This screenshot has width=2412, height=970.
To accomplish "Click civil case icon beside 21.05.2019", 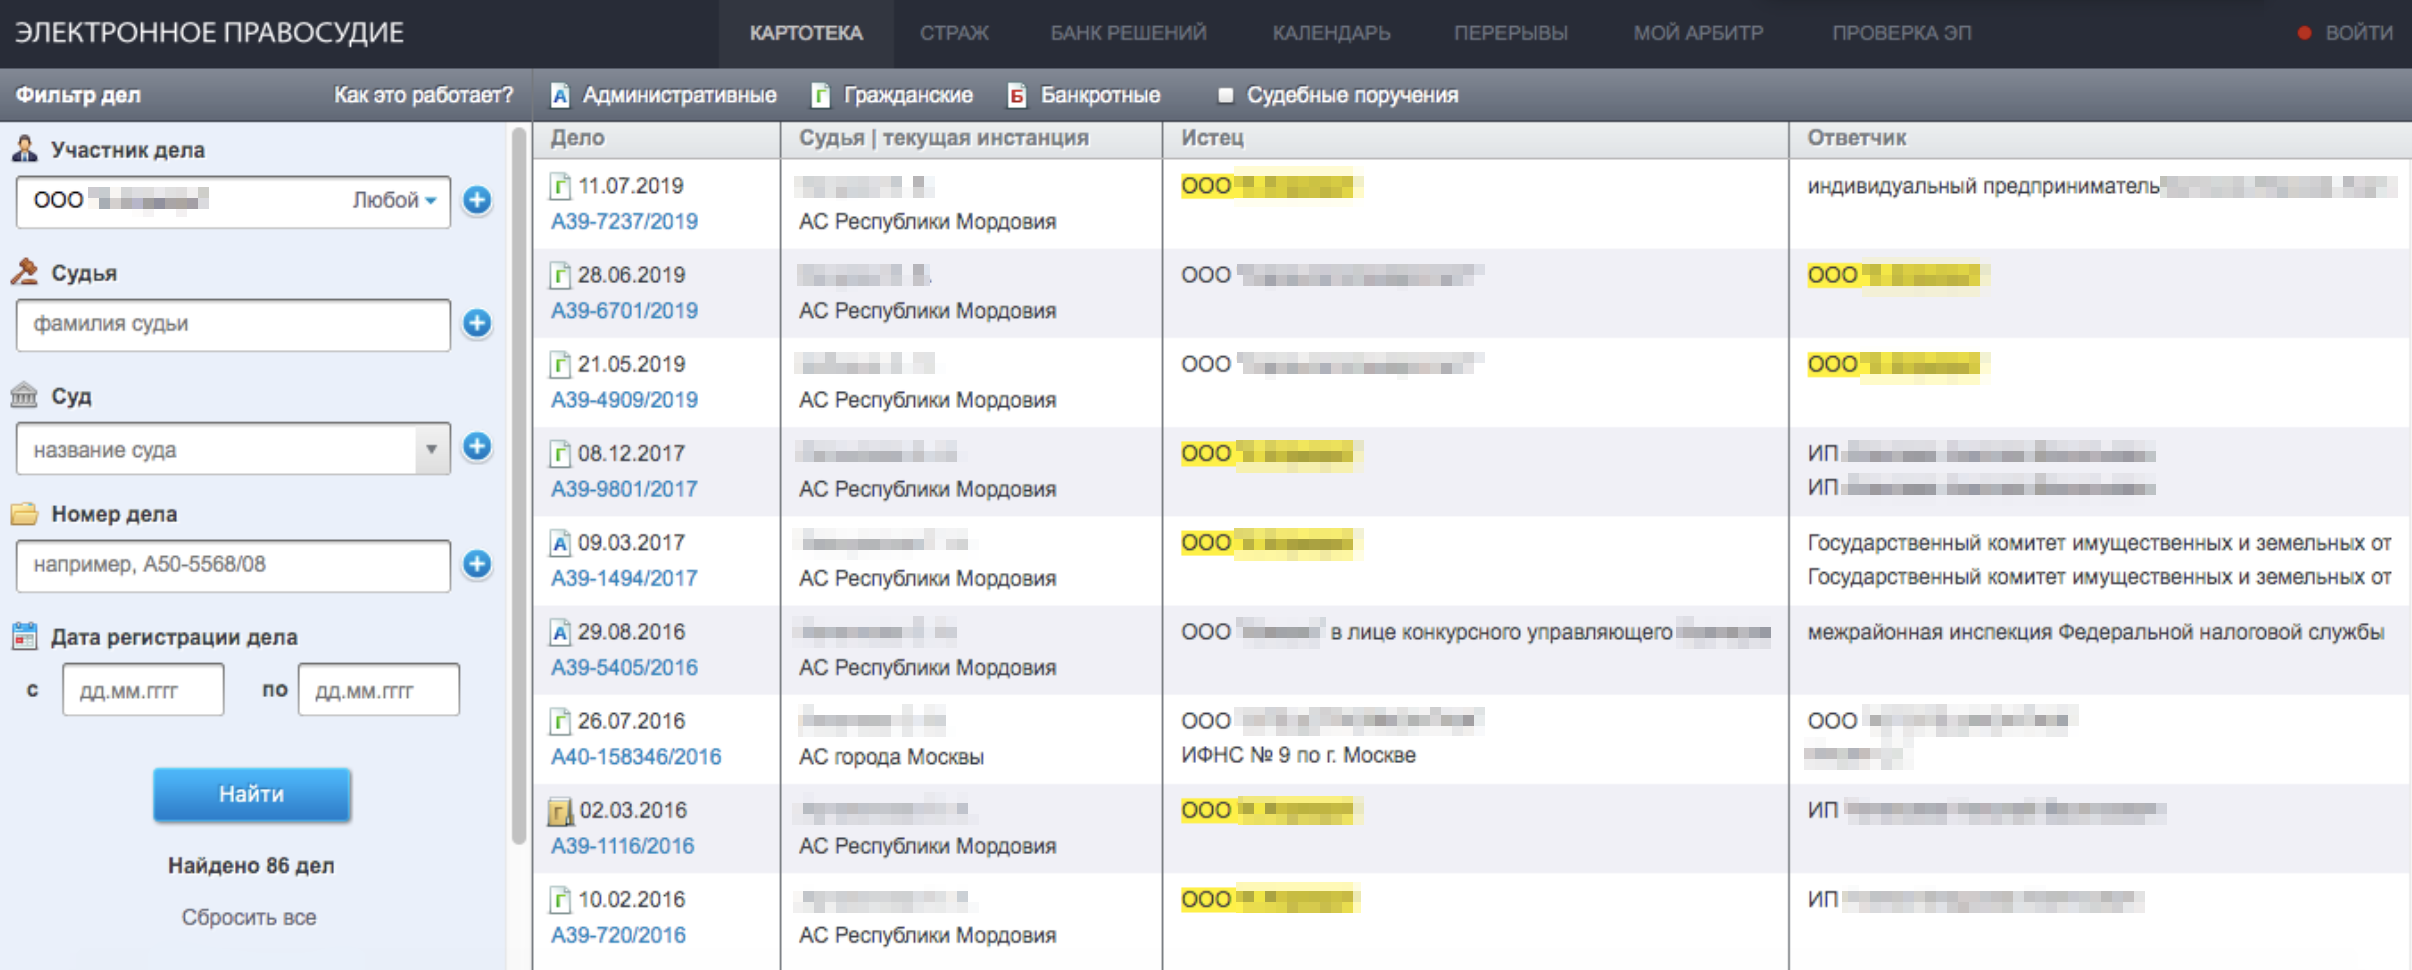I will pyautogui.click(x=560, y=364).
